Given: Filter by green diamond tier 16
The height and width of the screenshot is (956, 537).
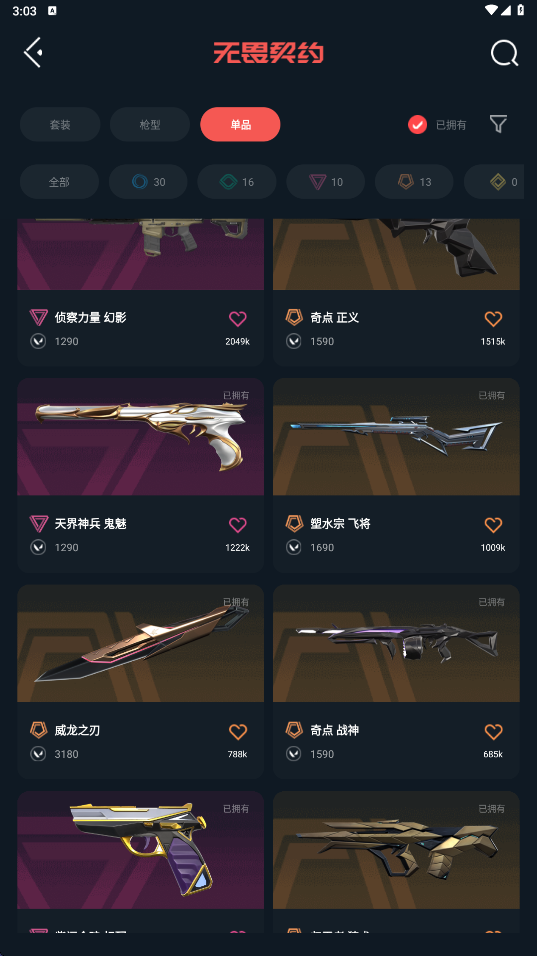Looking at the screenshot, I should pos(236,182).
